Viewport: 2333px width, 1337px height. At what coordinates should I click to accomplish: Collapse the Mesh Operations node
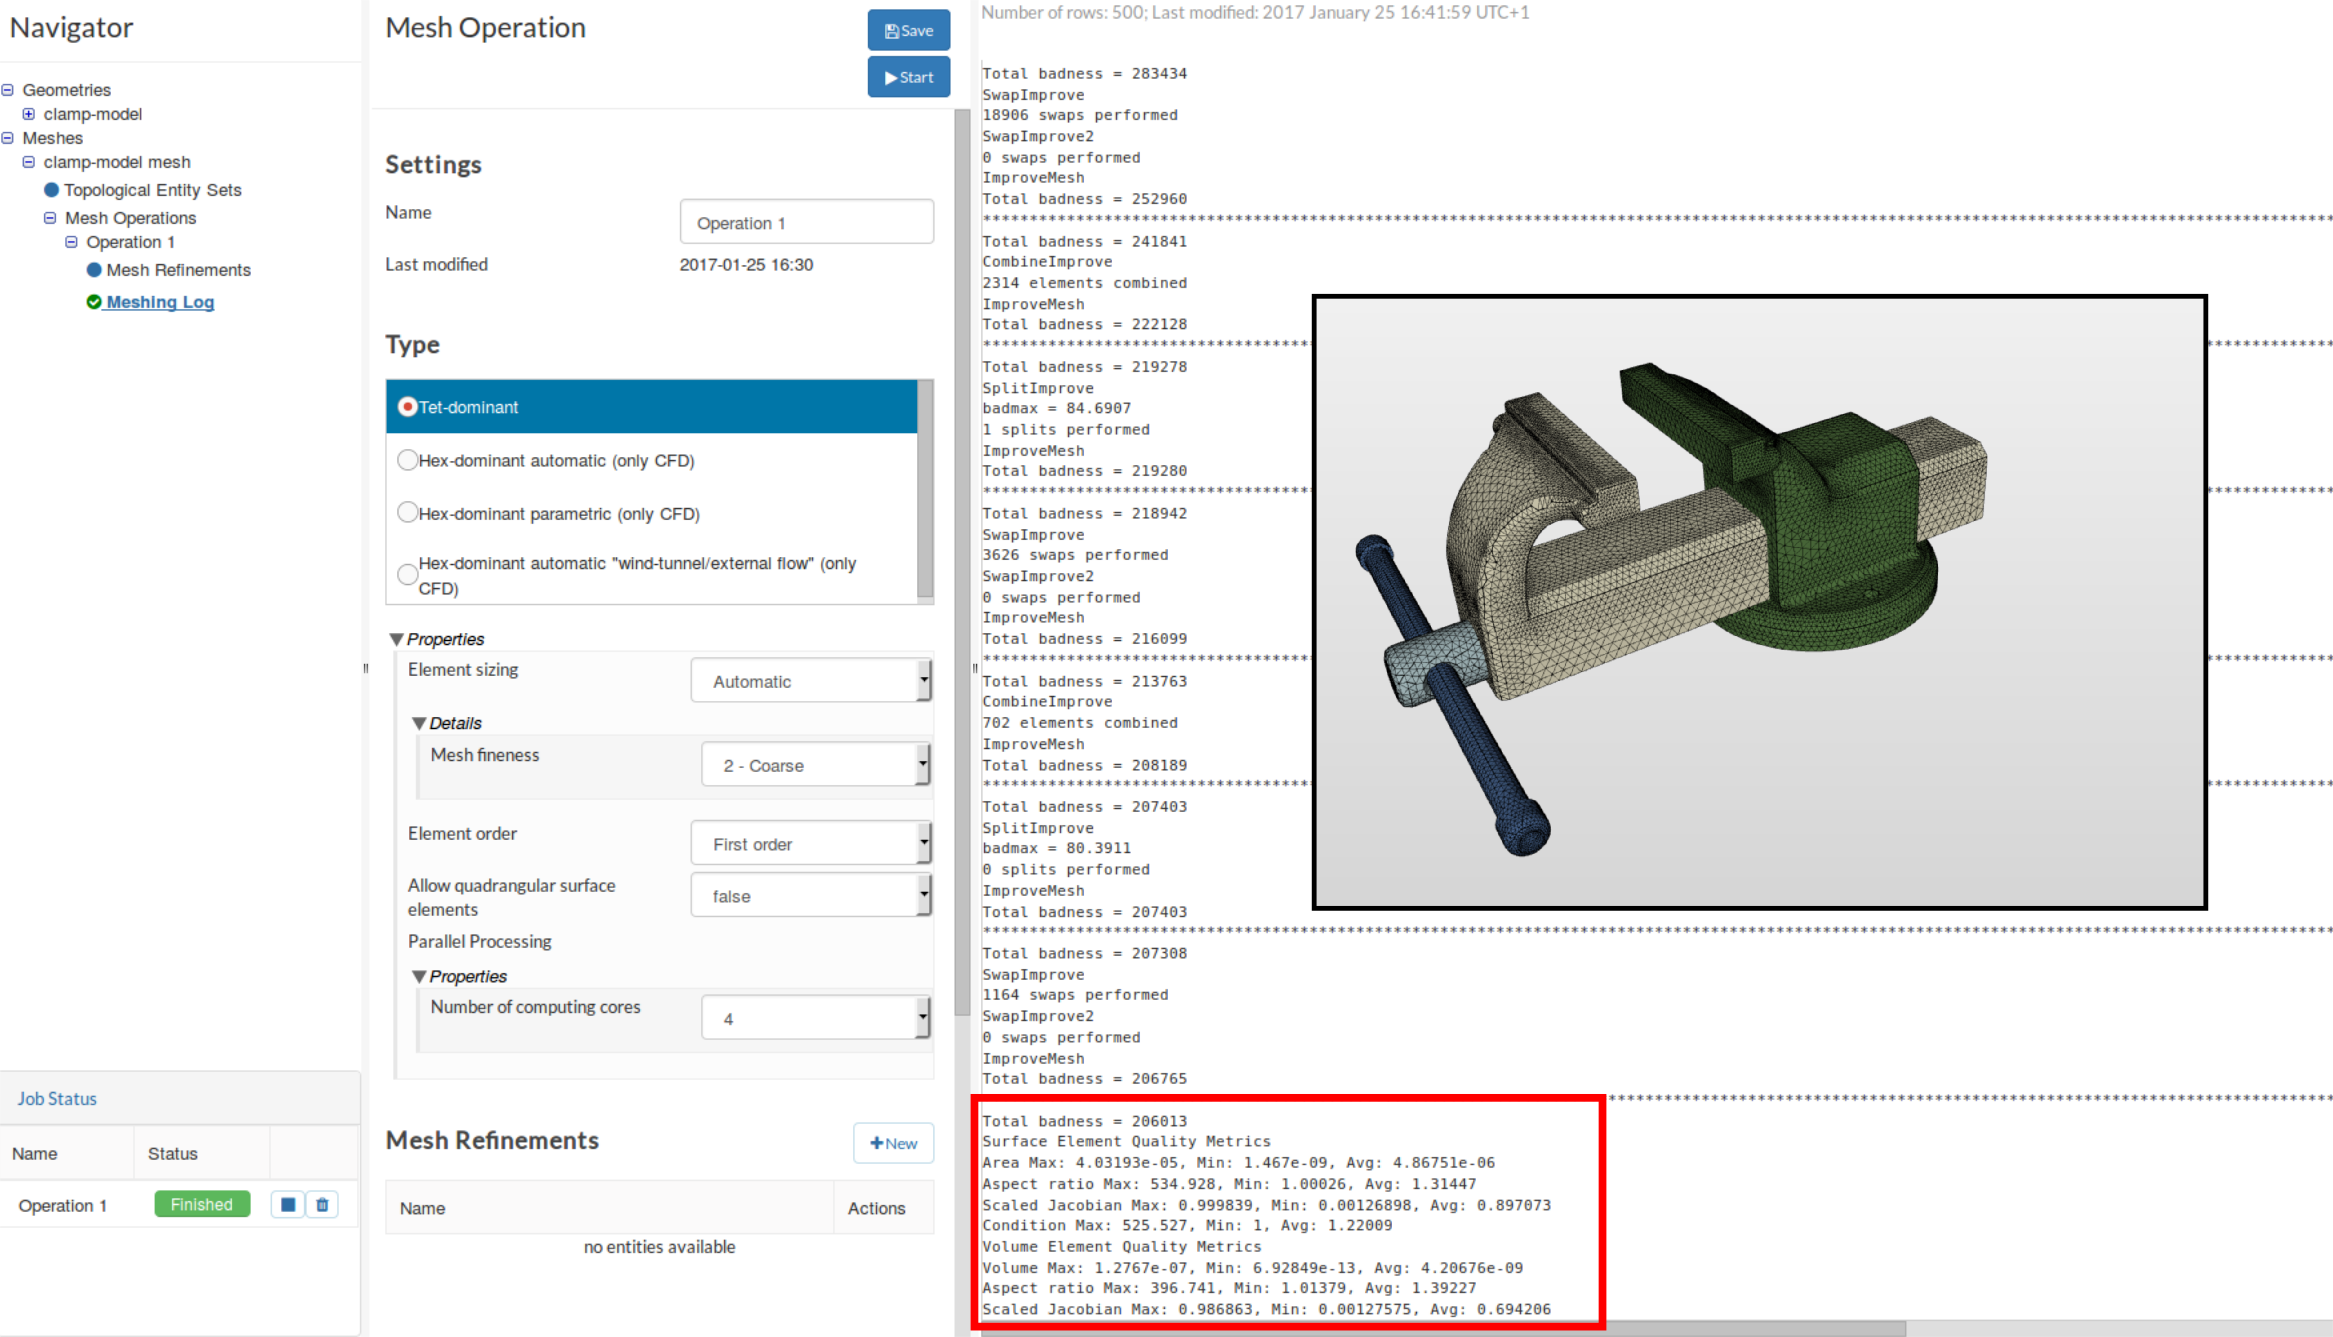click(50, 218)
